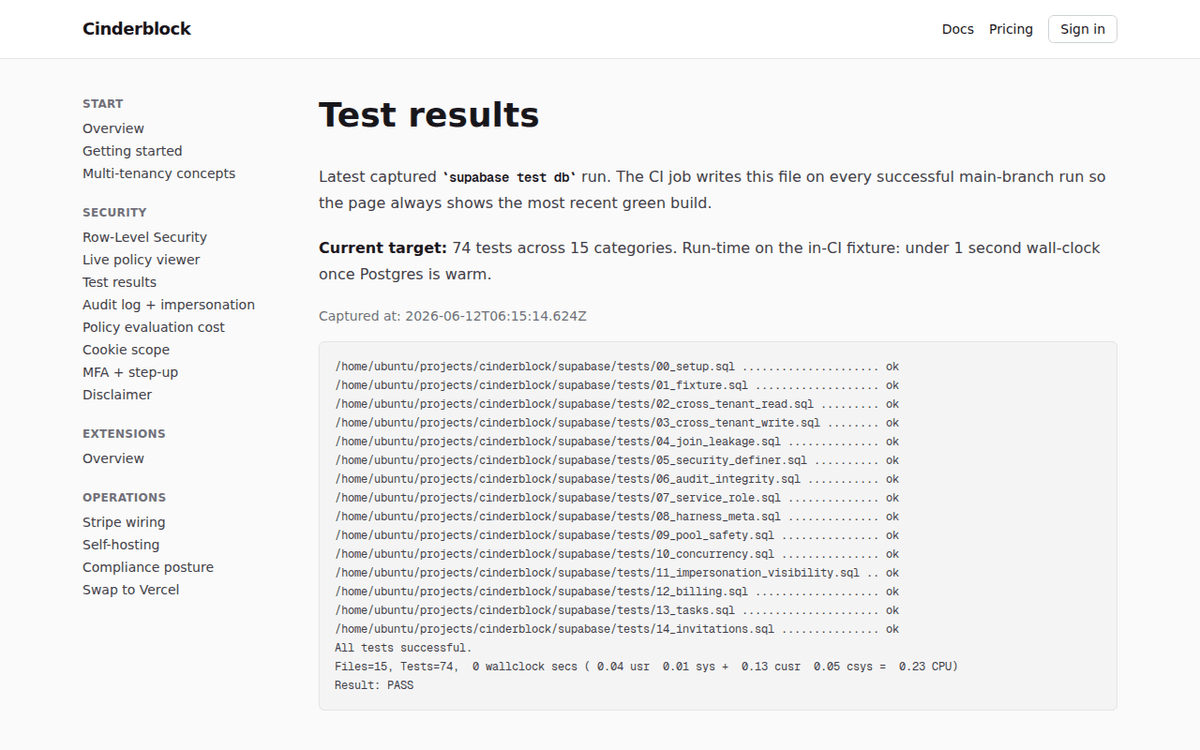This screenshot has width=1200, height=750.
Task: Click the 13_tasks.sql output line
Action: (x=617, y=610)
